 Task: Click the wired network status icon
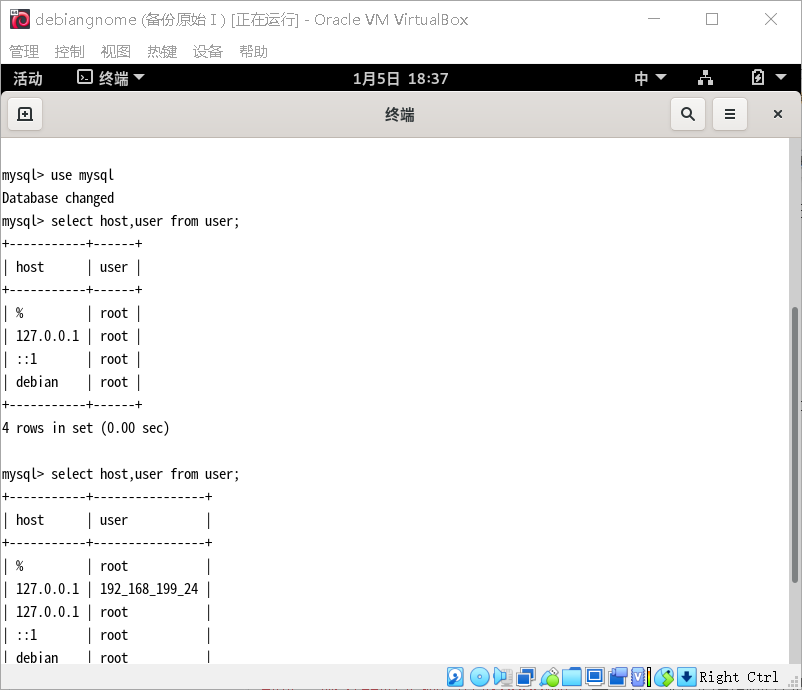point(705,78)
